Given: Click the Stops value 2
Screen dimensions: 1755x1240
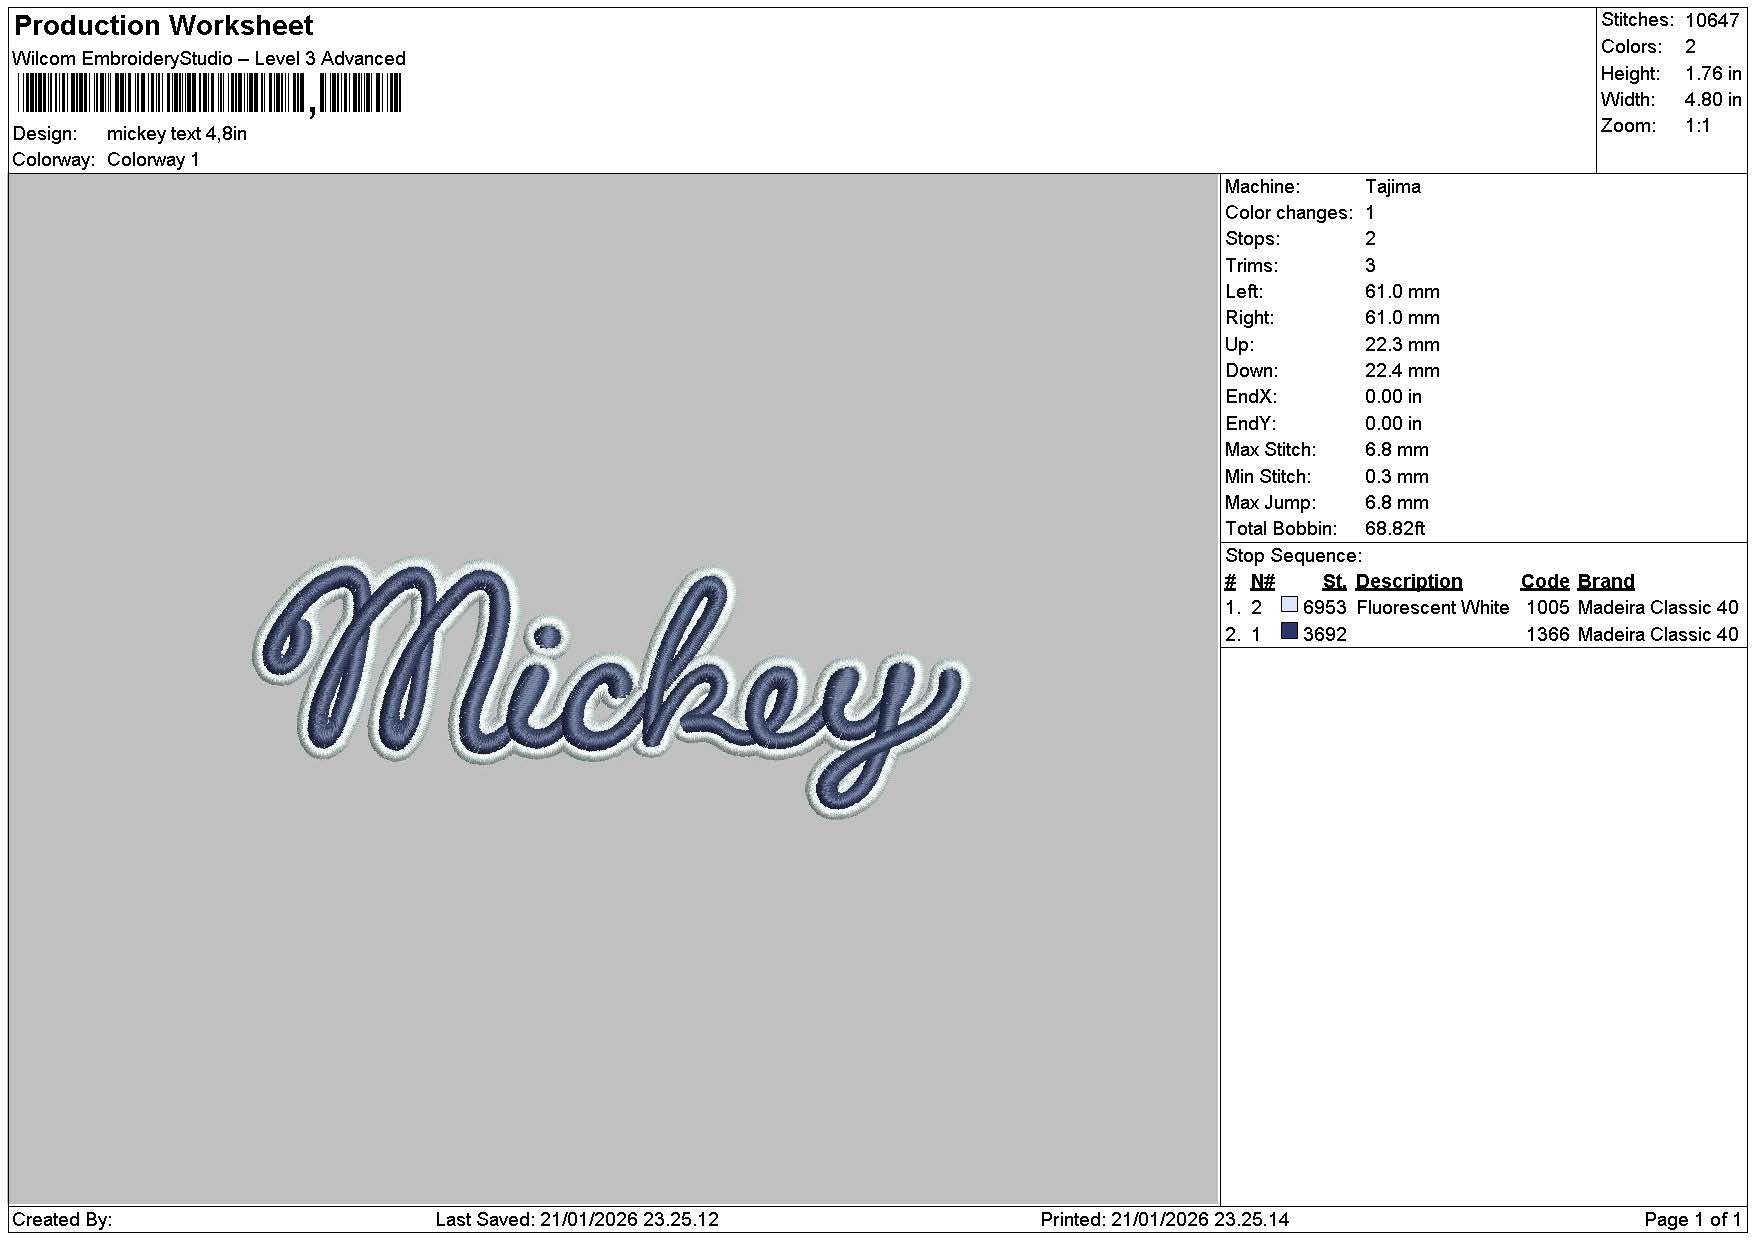Looking at the screenshot, I should 1370,238.
